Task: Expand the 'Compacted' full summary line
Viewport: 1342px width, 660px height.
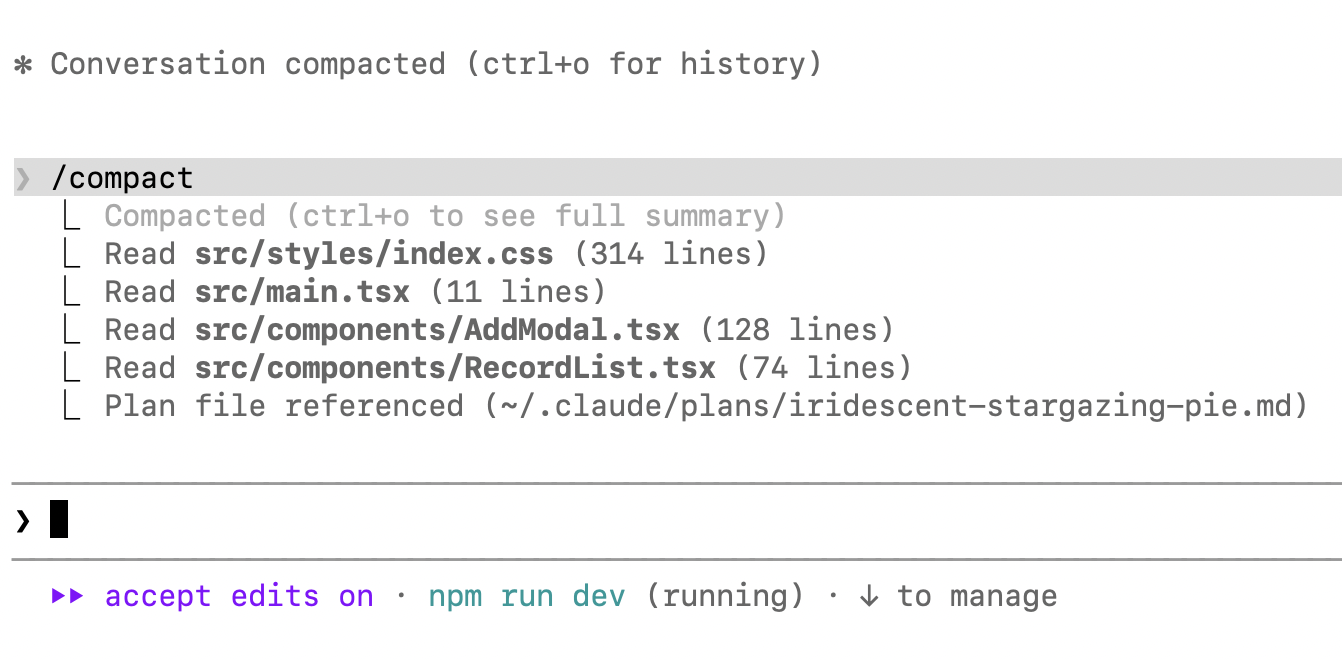Action: click(445, 217)
